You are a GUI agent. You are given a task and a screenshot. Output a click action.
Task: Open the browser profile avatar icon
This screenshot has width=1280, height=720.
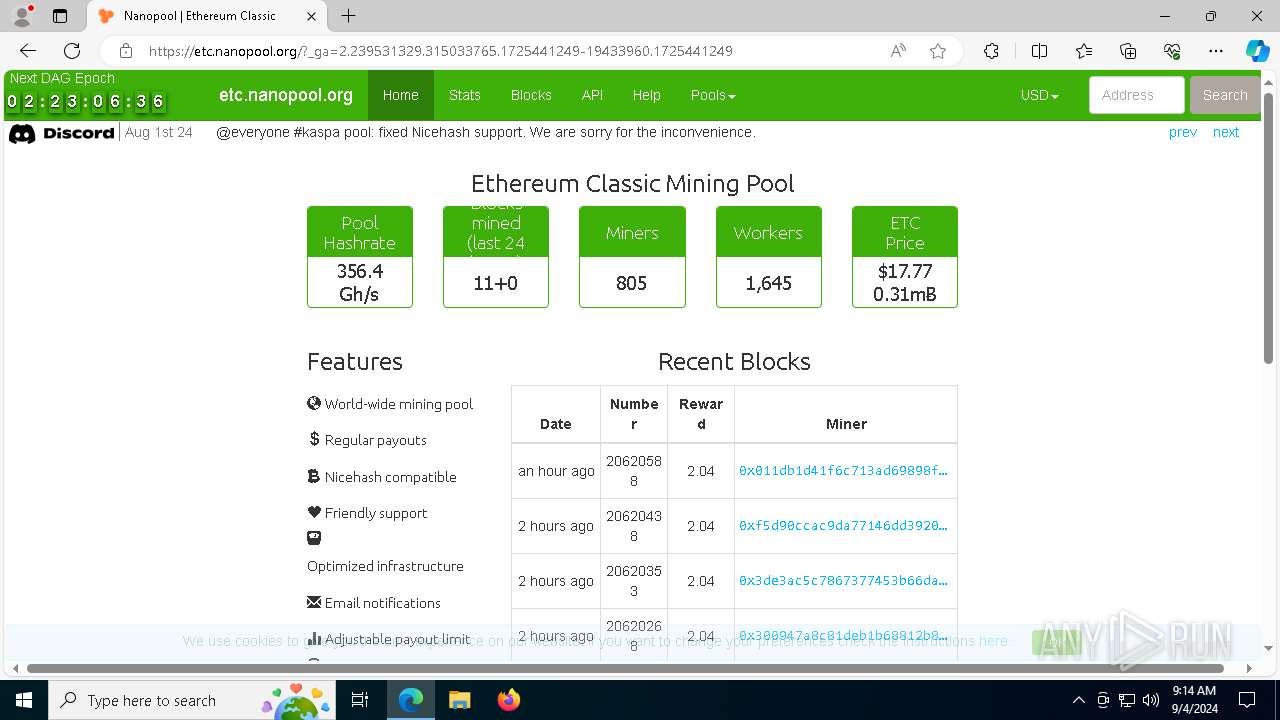coord(22,16)
